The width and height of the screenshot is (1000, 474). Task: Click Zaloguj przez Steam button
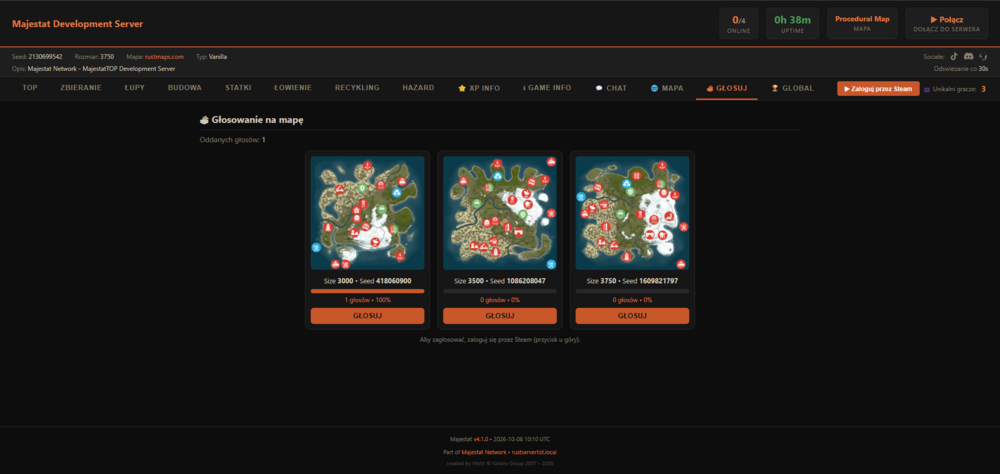coord(878,89)
